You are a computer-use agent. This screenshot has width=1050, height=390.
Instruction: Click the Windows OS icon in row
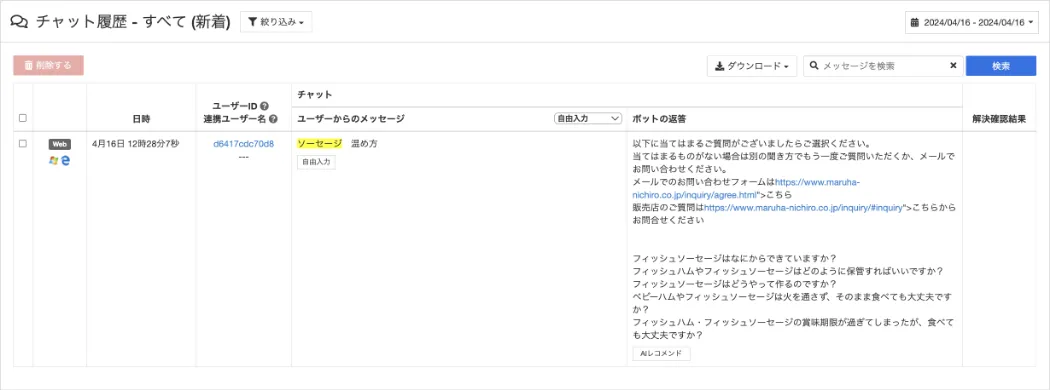tap(54, 160)
